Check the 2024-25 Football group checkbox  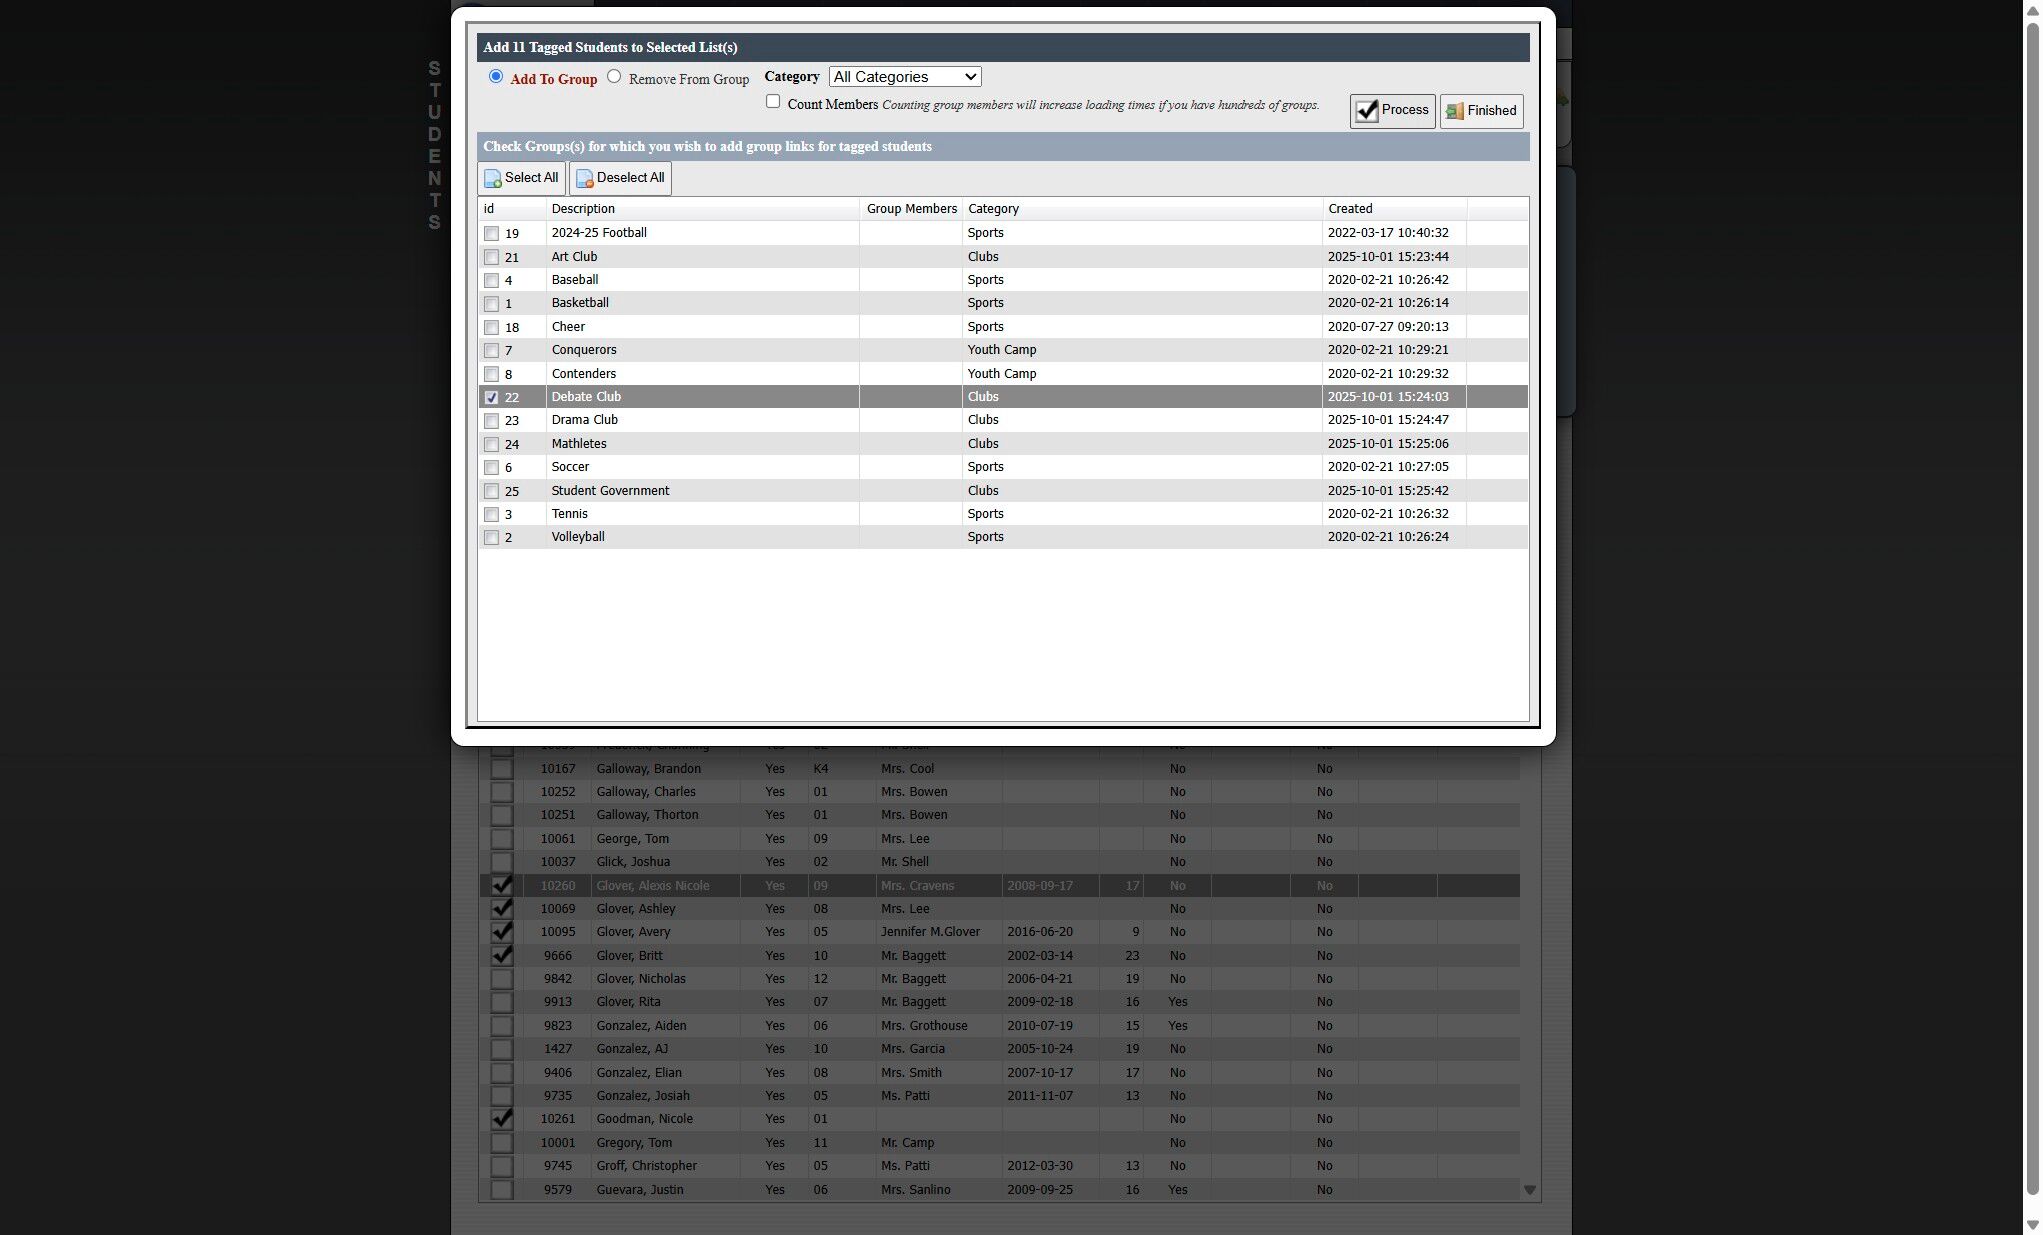491,234
